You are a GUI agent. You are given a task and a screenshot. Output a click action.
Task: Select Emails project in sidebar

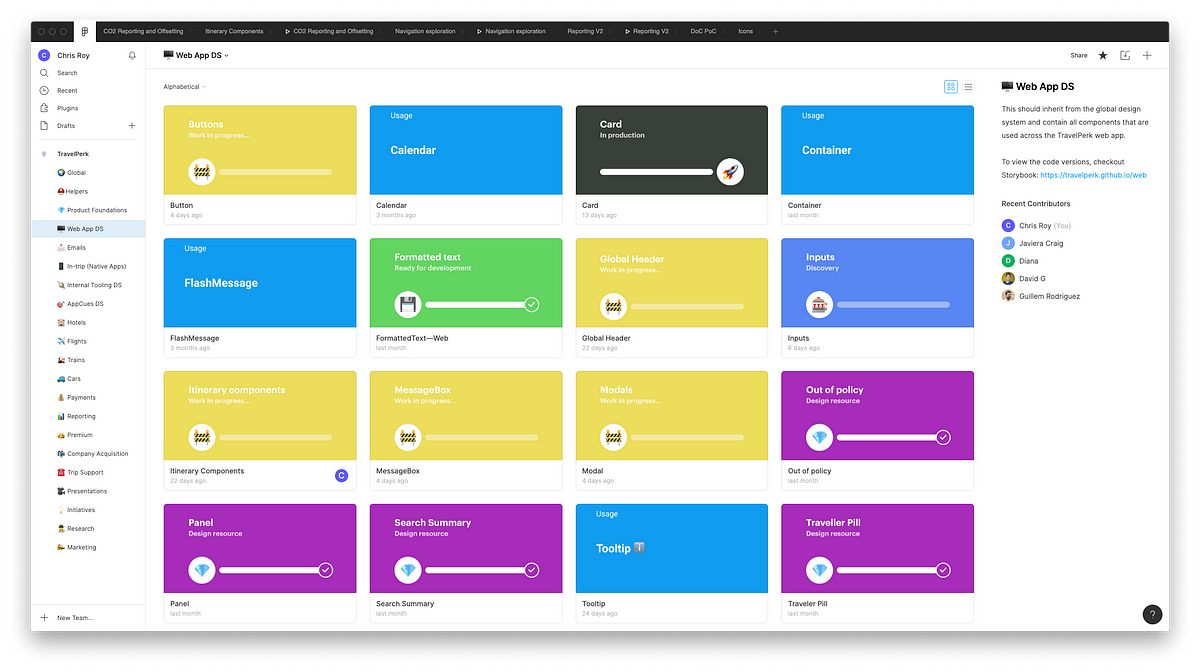click(x=88, y=248)
